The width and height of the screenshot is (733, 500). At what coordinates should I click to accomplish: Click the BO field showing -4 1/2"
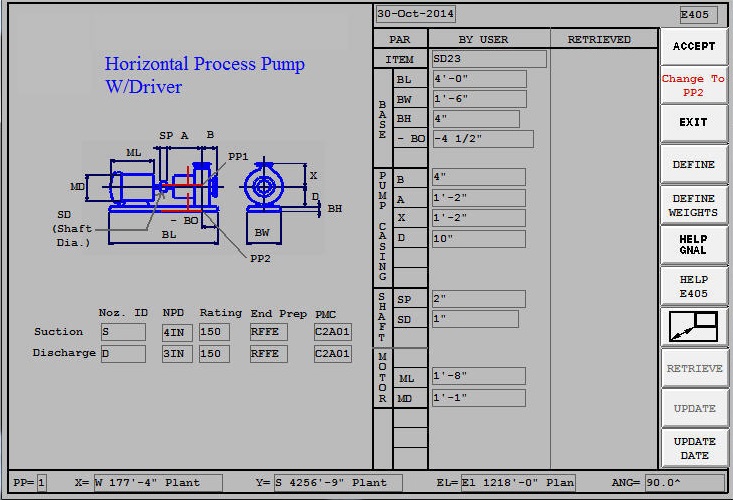coord(483,139)
